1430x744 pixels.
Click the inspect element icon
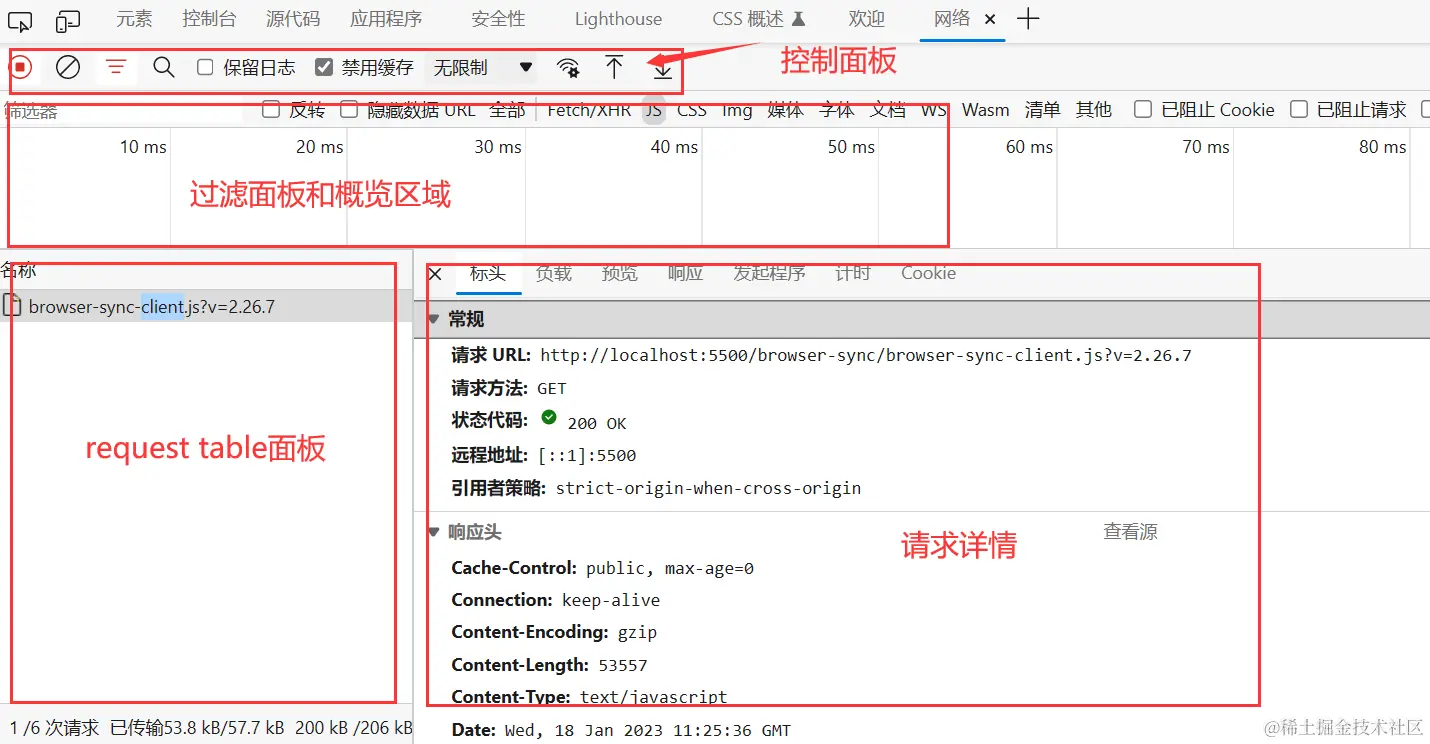click(20, 20)
